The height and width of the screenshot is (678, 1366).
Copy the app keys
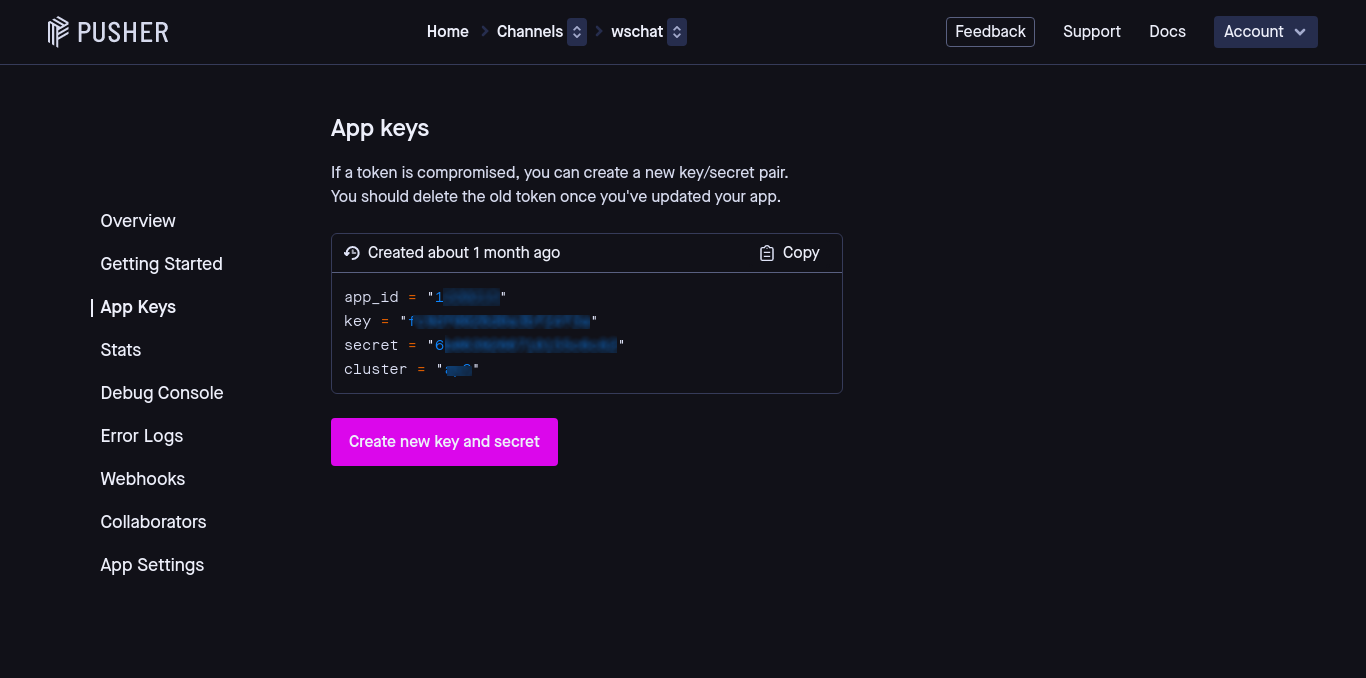790,253
